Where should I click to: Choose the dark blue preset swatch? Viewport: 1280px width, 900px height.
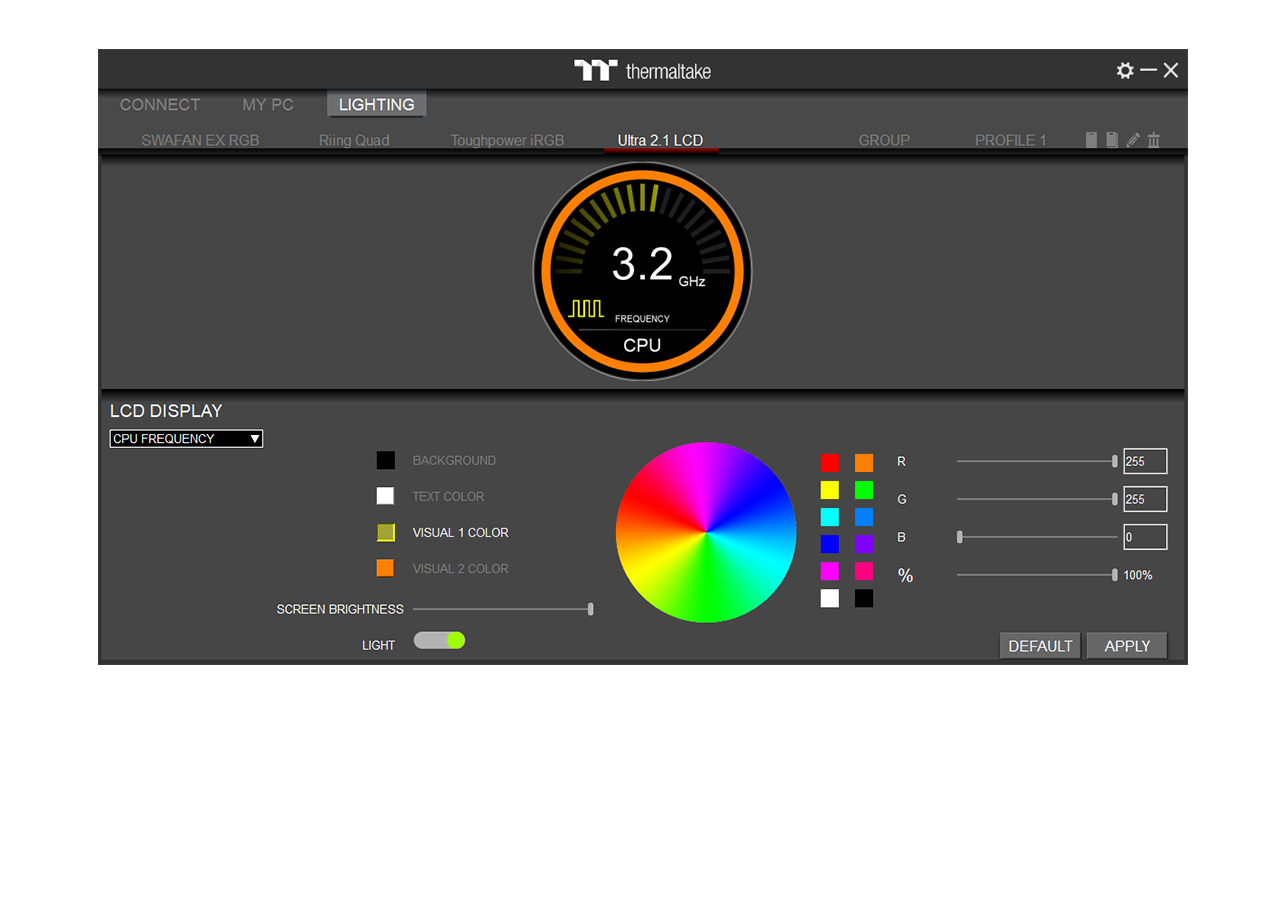[x=830, y=544]
